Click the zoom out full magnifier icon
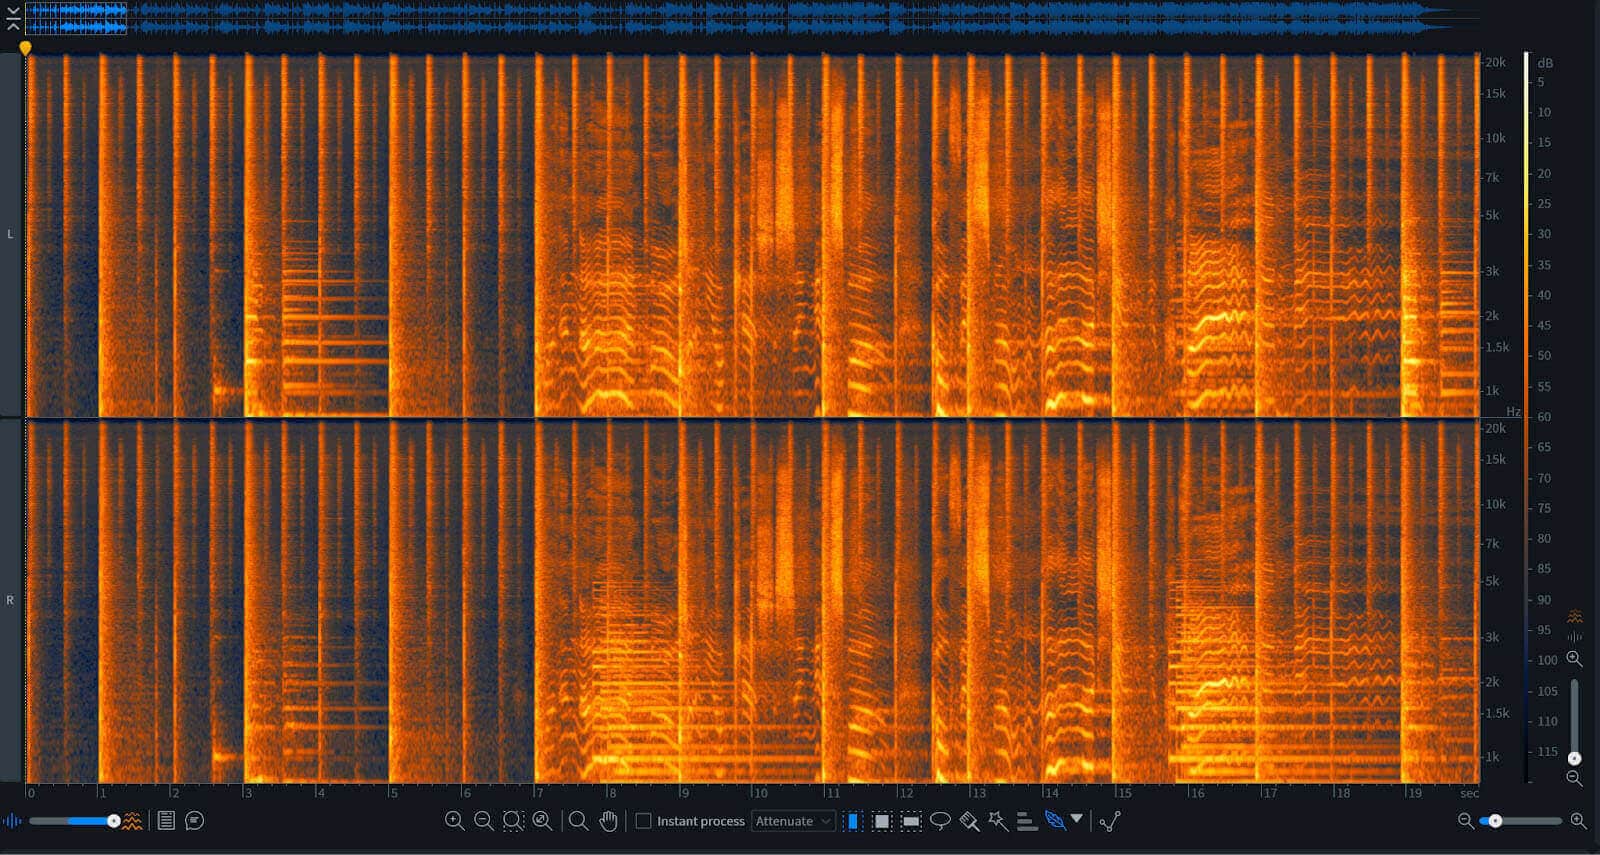The image size is (1600, 855). 542,821
